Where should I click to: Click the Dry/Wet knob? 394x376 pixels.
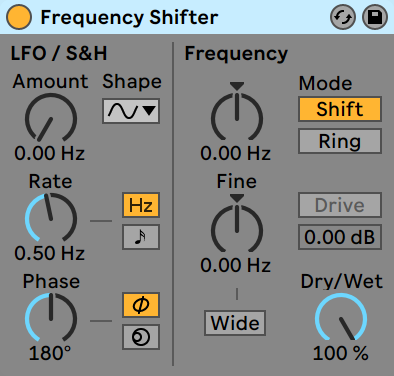point(341,318)
